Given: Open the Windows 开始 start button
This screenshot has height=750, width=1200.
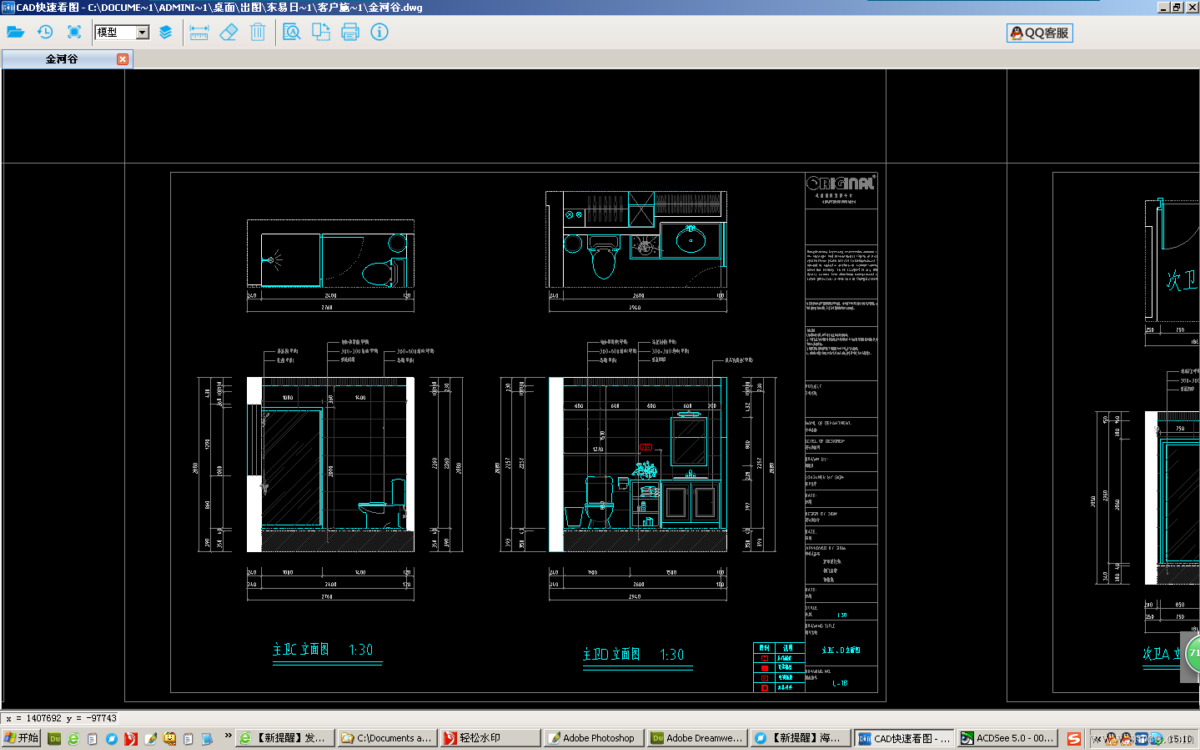Looking at the screenshot, I should point(21,738).
